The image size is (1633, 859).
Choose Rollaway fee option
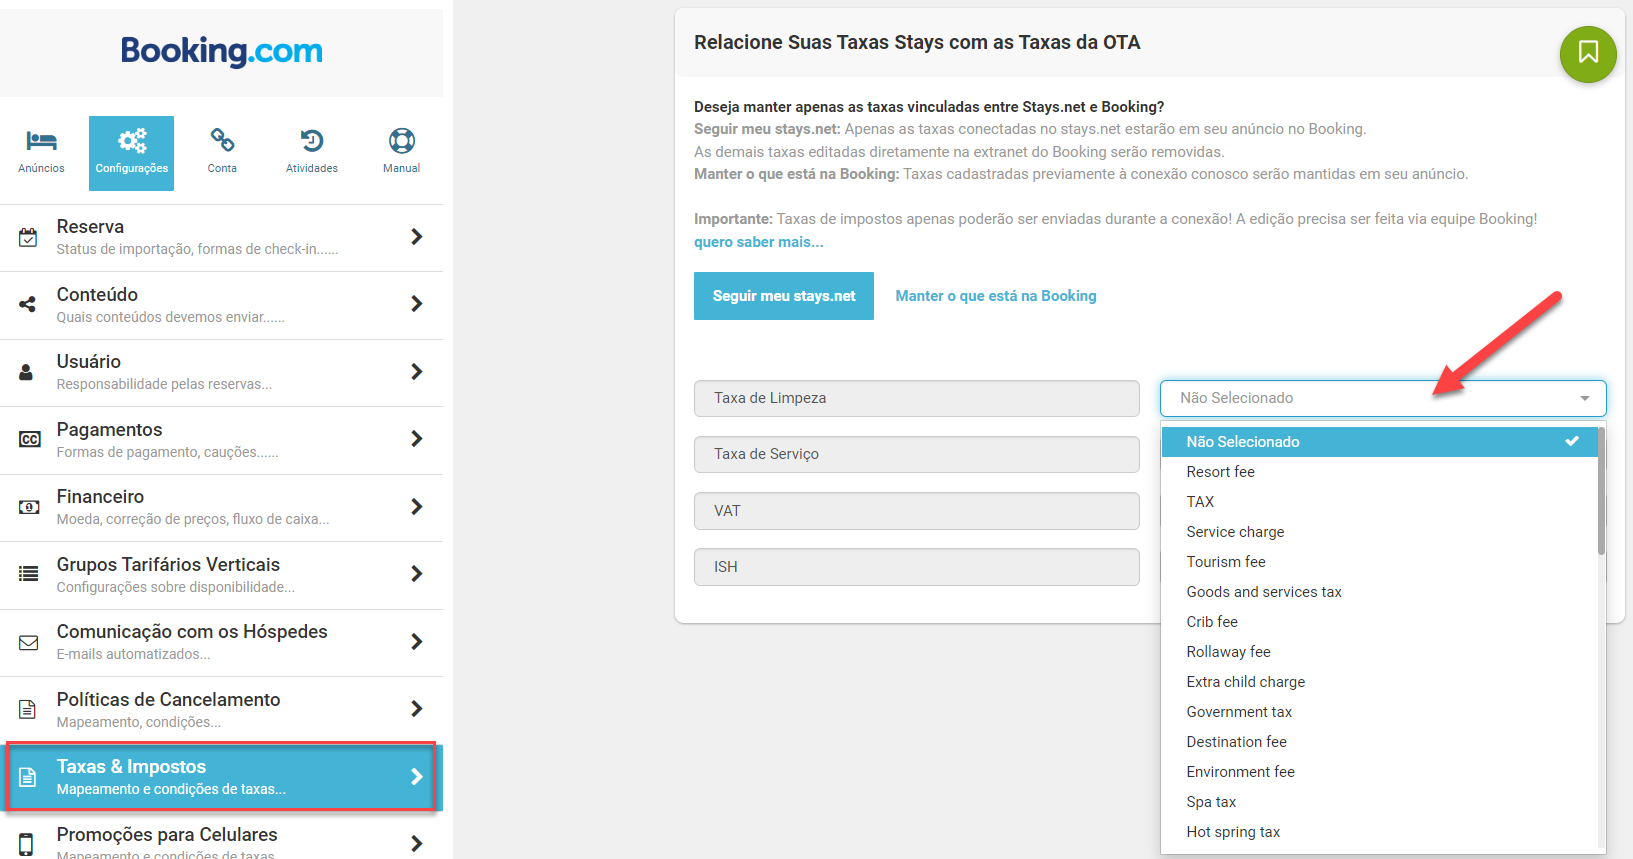click(x=1379, y=652)
